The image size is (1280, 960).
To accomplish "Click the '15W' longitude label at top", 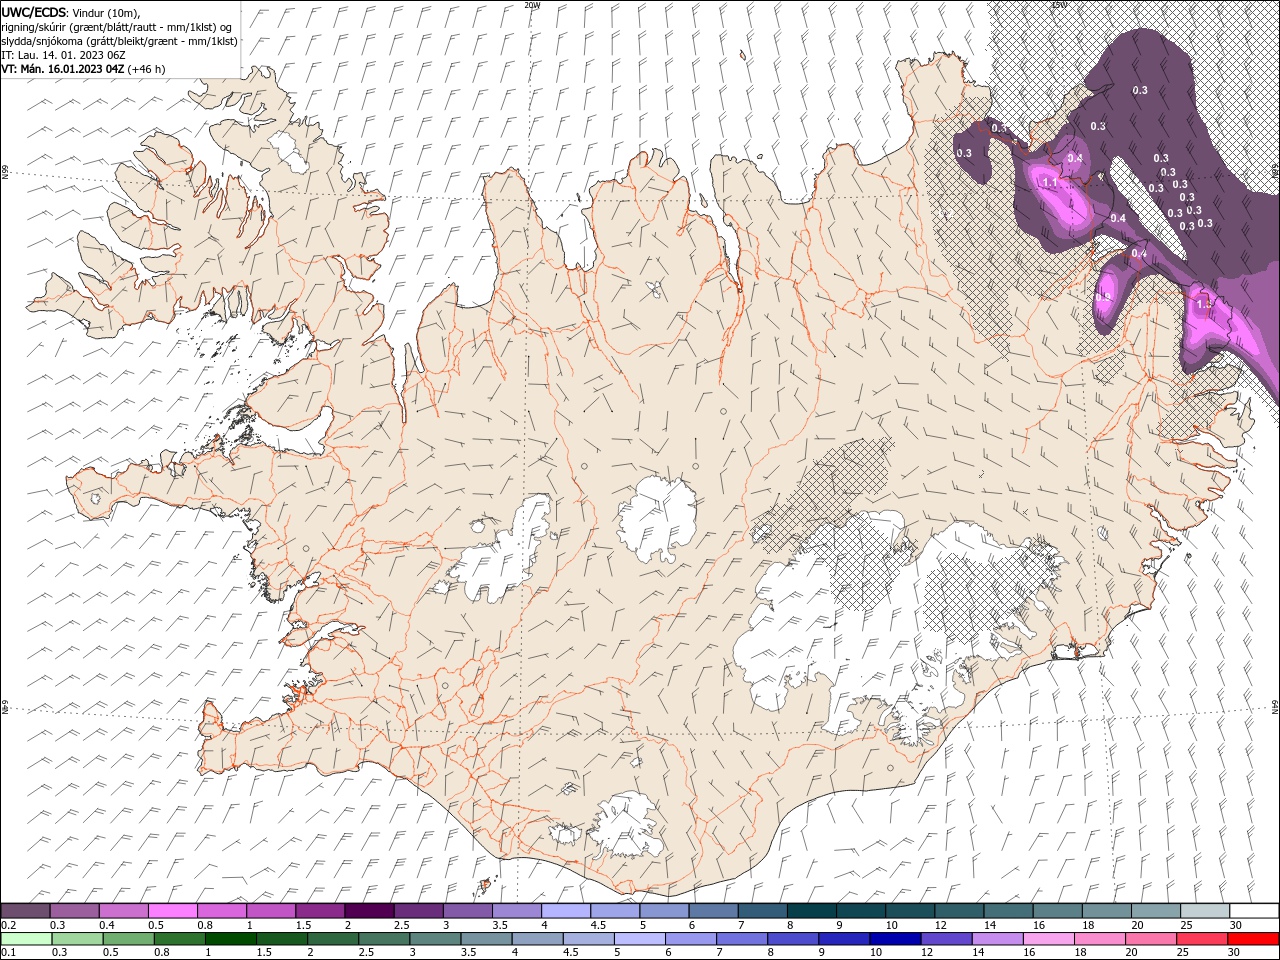I will click(x=1059, y=5).
